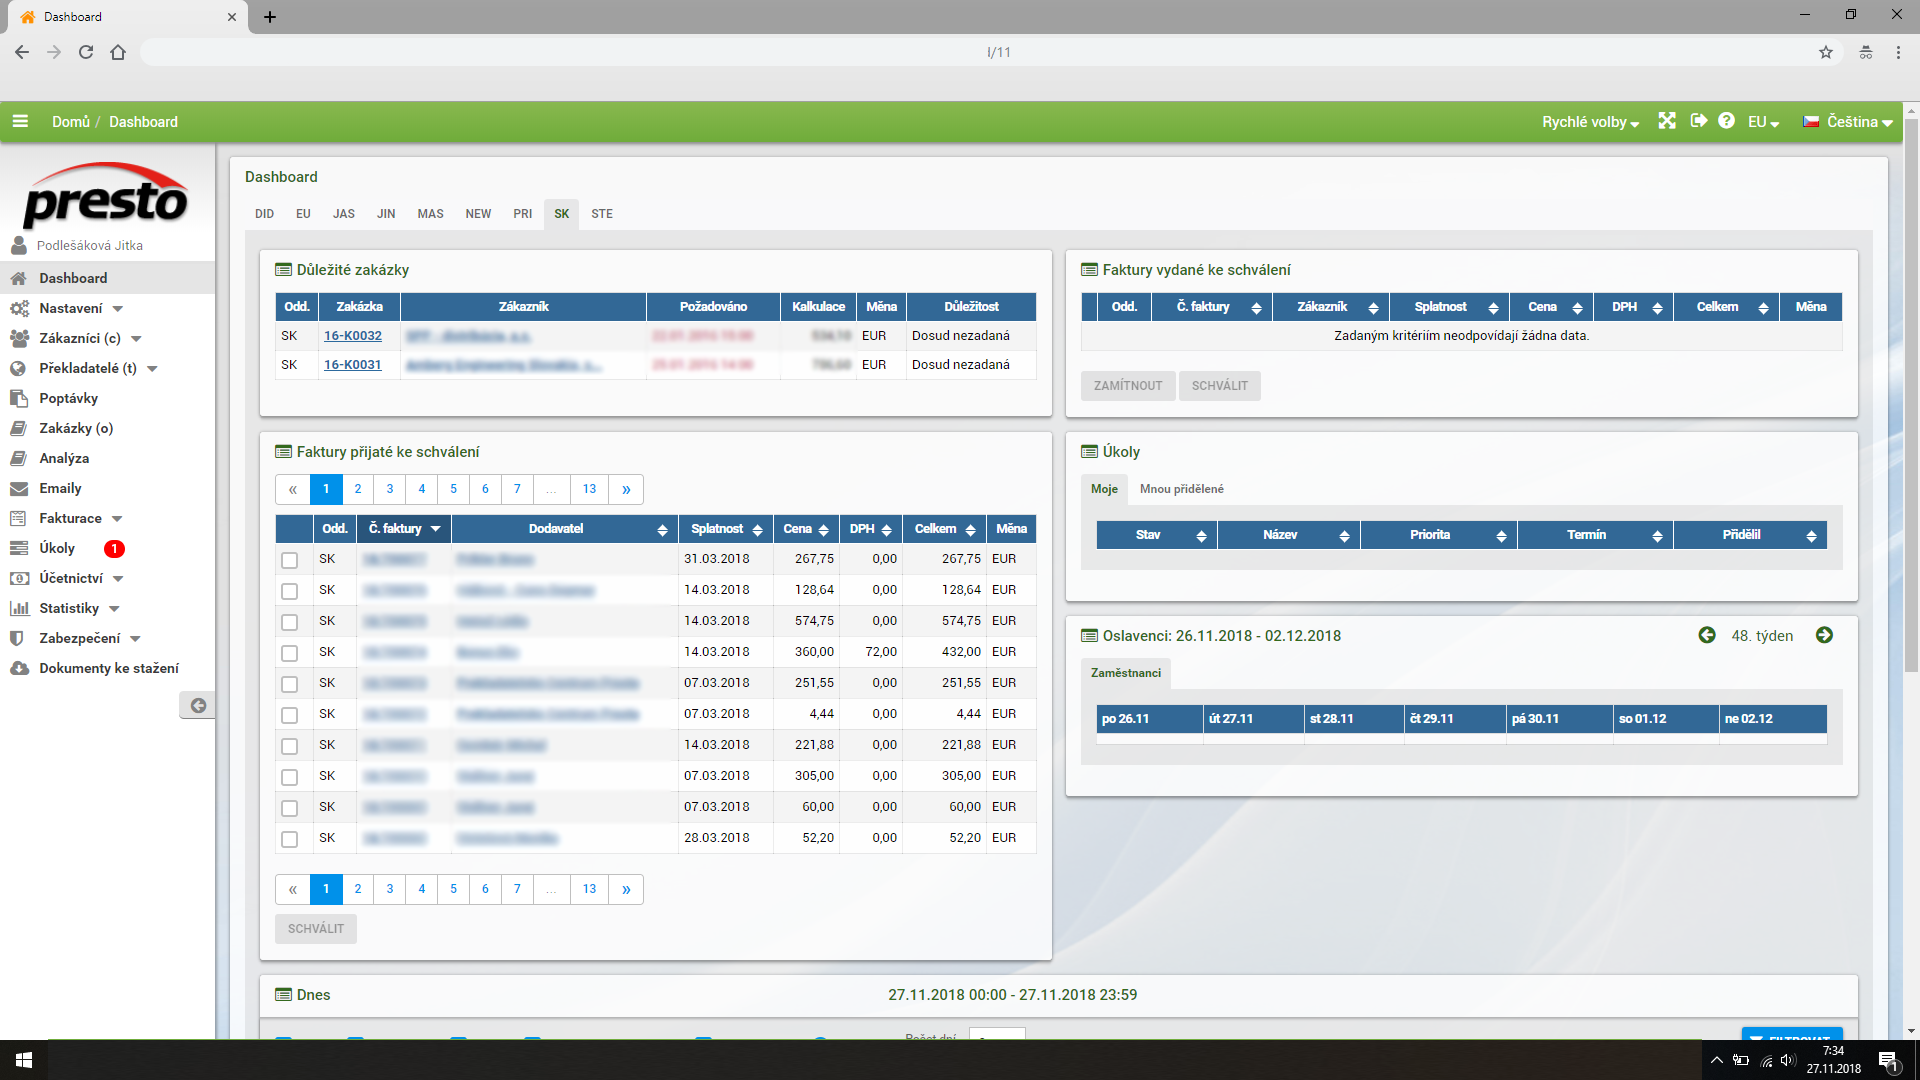Viewport: 1920px width, 1080px height.
Task: Open Rychlé volby dropdown
Action: [x=1590, y=122]
